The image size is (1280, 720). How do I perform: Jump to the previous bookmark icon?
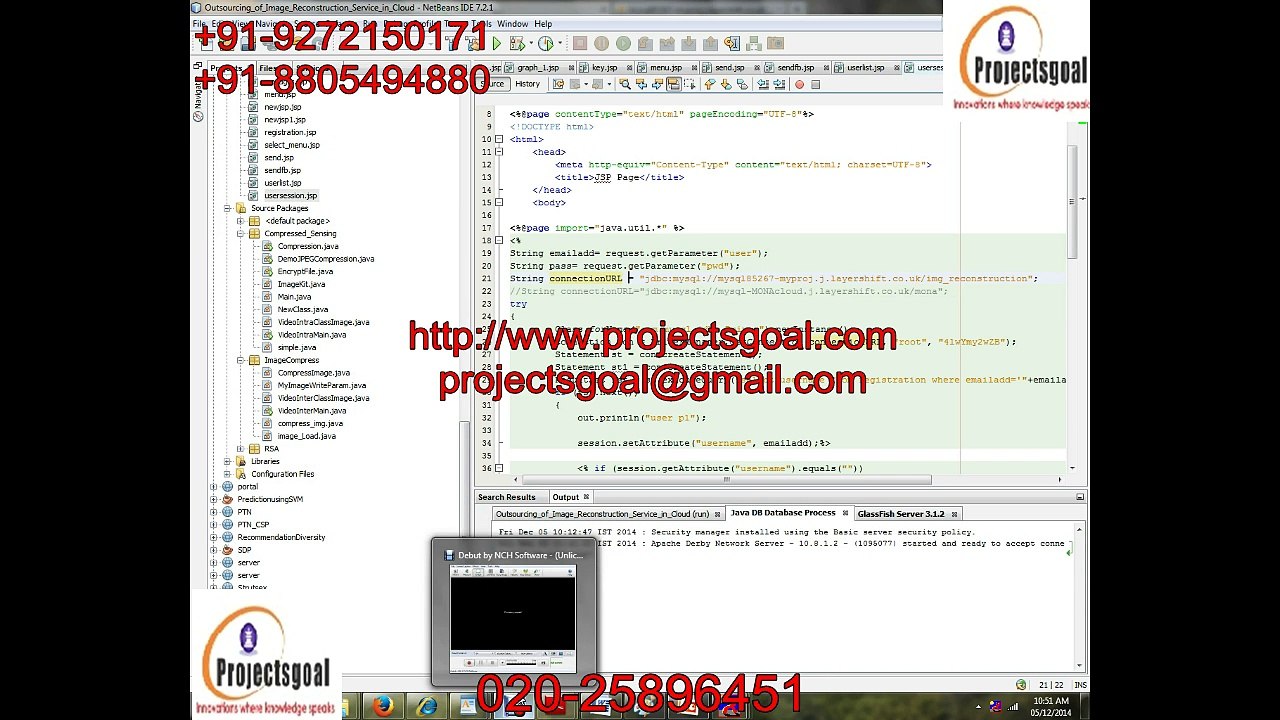[x=709, y=85]
